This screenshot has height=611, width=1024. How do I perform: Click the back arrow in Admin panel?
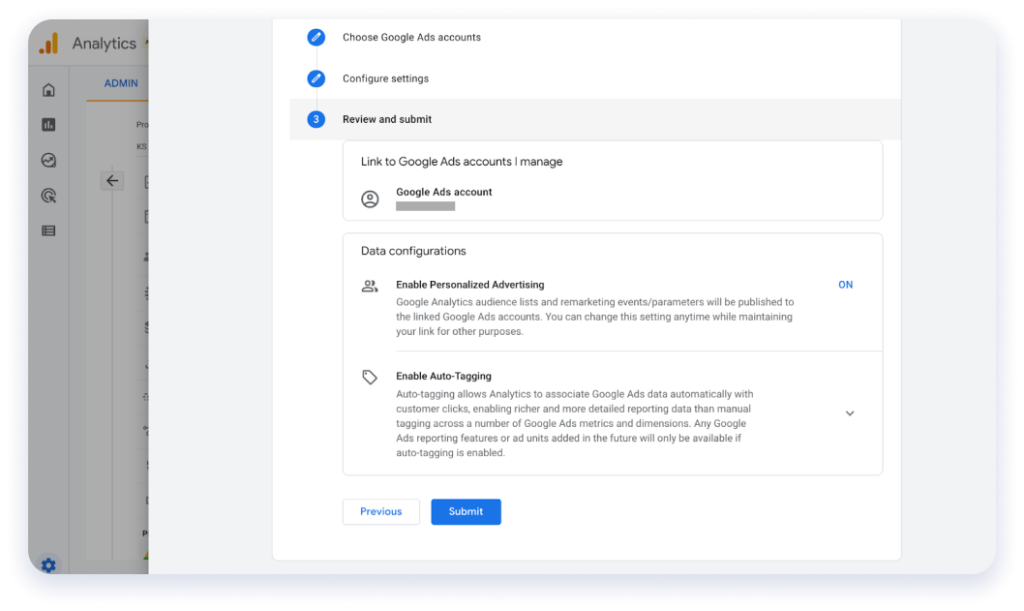pyautogui.click(x=112, y=181)
